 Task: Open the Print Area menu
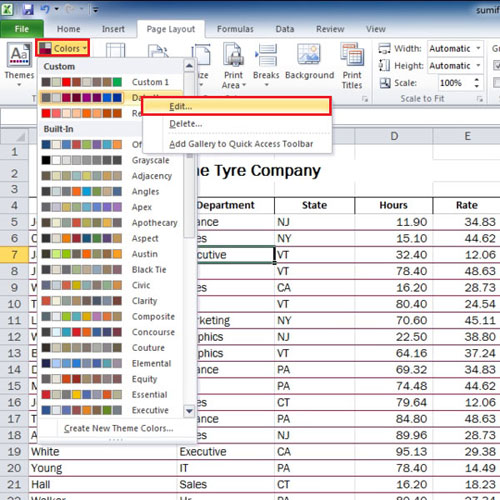233,66
